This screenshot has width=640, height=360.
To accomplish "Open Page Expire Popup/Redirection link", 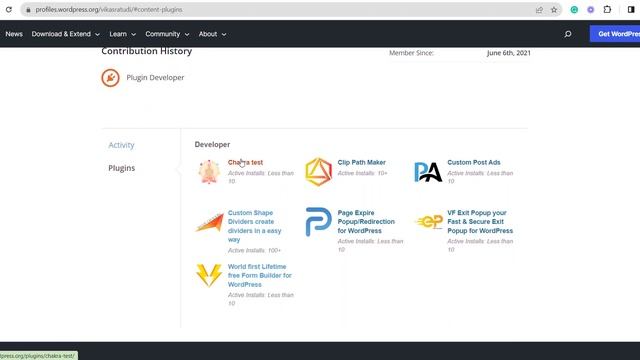I will tap(366, 222).
